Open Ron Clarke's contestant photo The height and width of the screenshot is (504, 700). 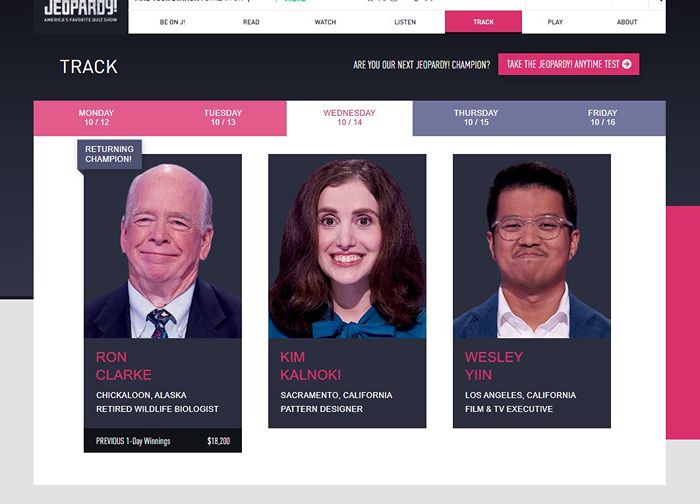[163, 246]
